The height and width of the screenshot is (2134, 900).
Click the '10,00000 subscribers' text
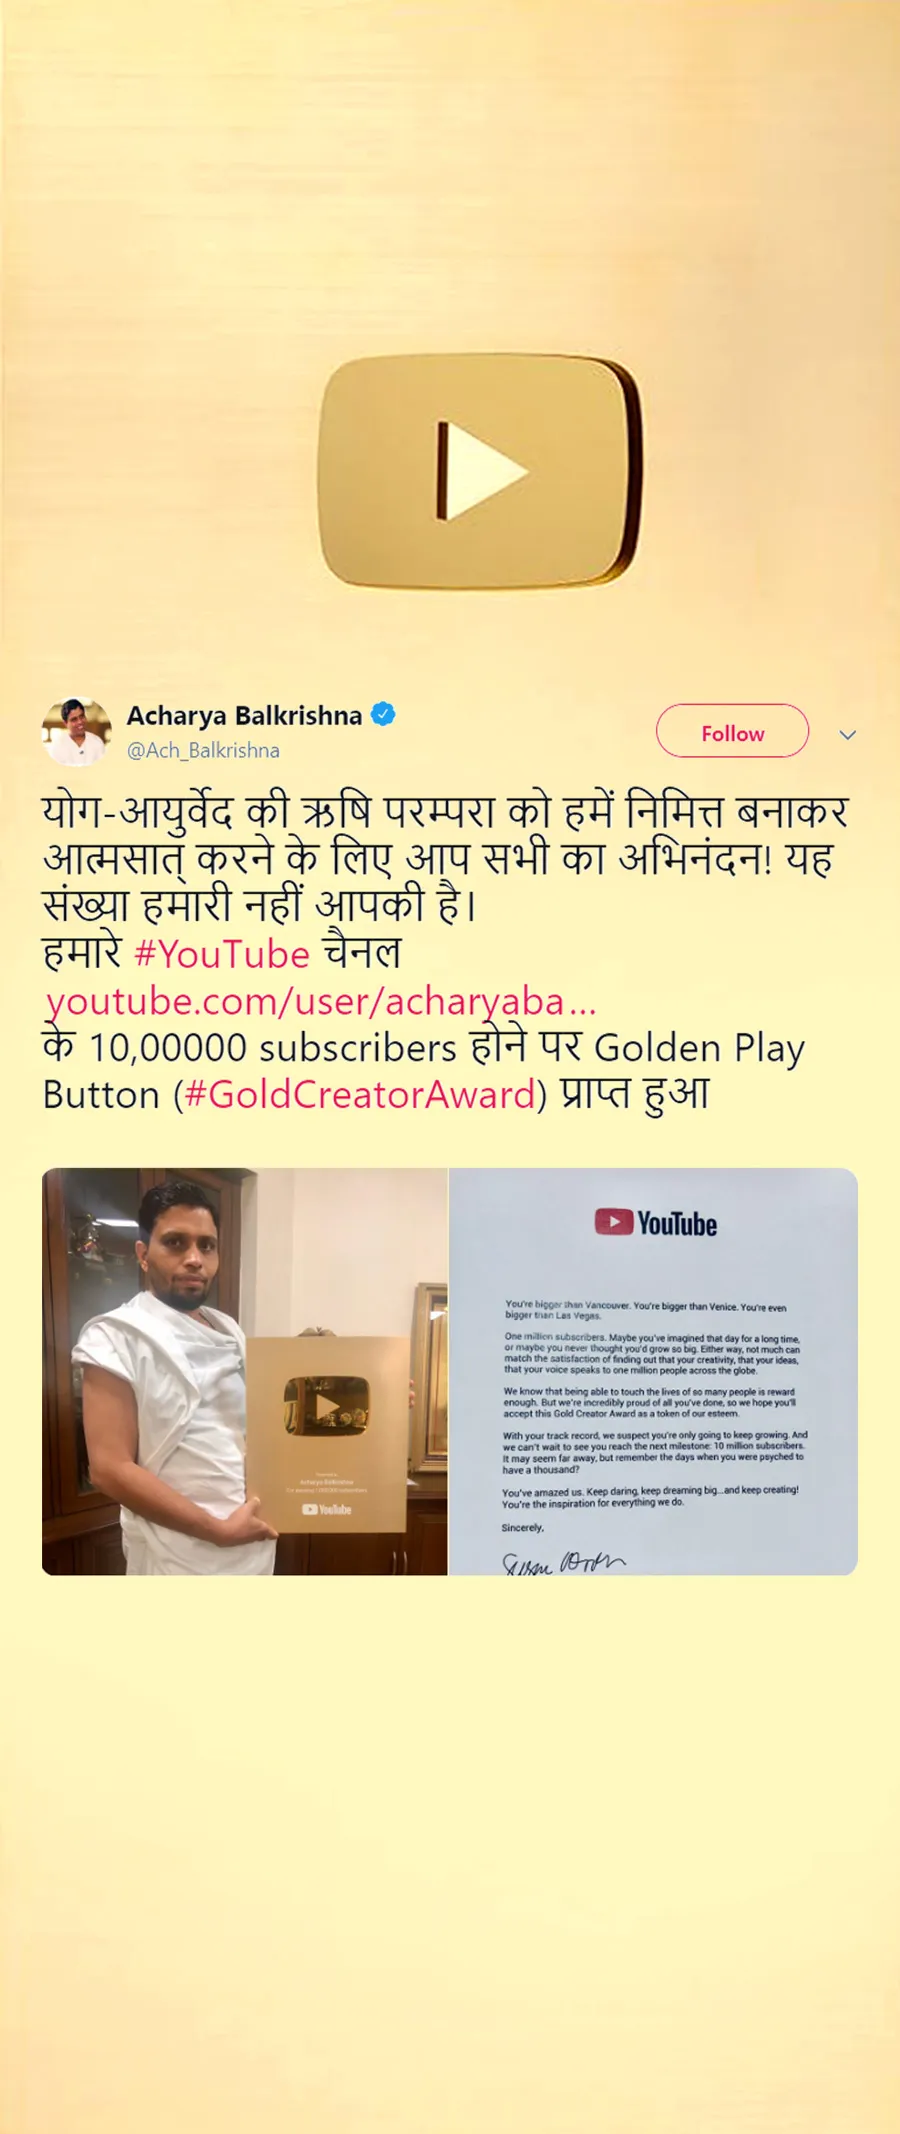coord(273,1048)
